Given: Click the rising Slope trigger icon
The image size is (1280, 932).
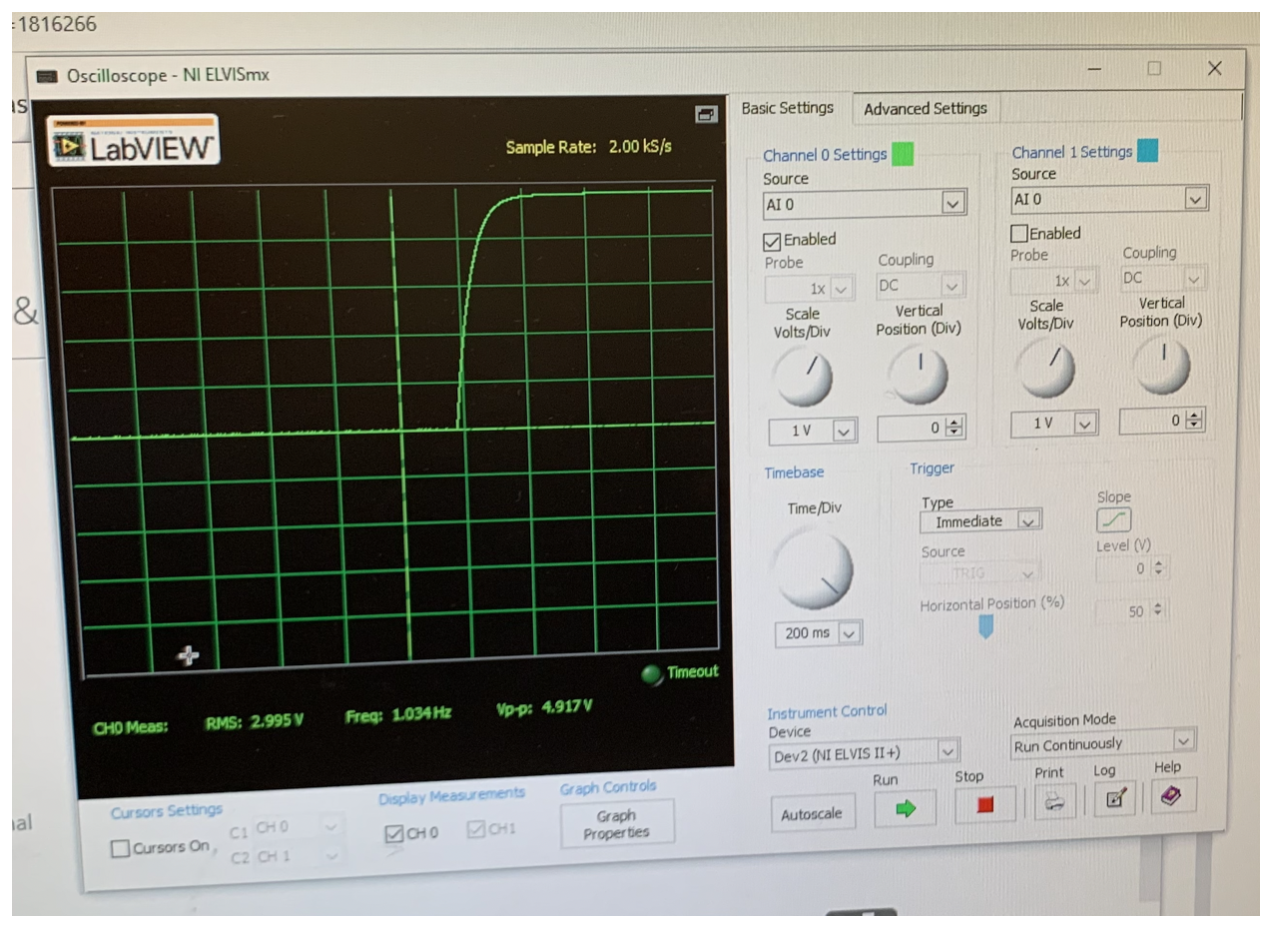Looking at the screenshot, I should pos(1116,521).
